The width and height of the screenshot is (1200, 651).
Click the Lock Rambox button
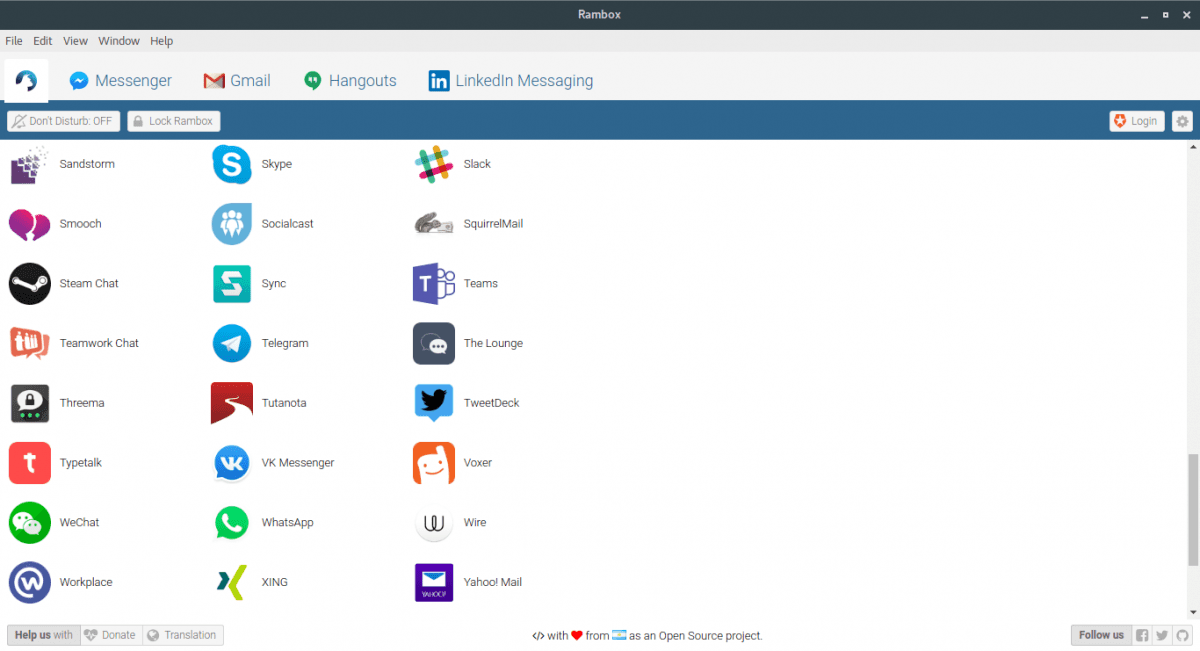[x=174, y=121]
